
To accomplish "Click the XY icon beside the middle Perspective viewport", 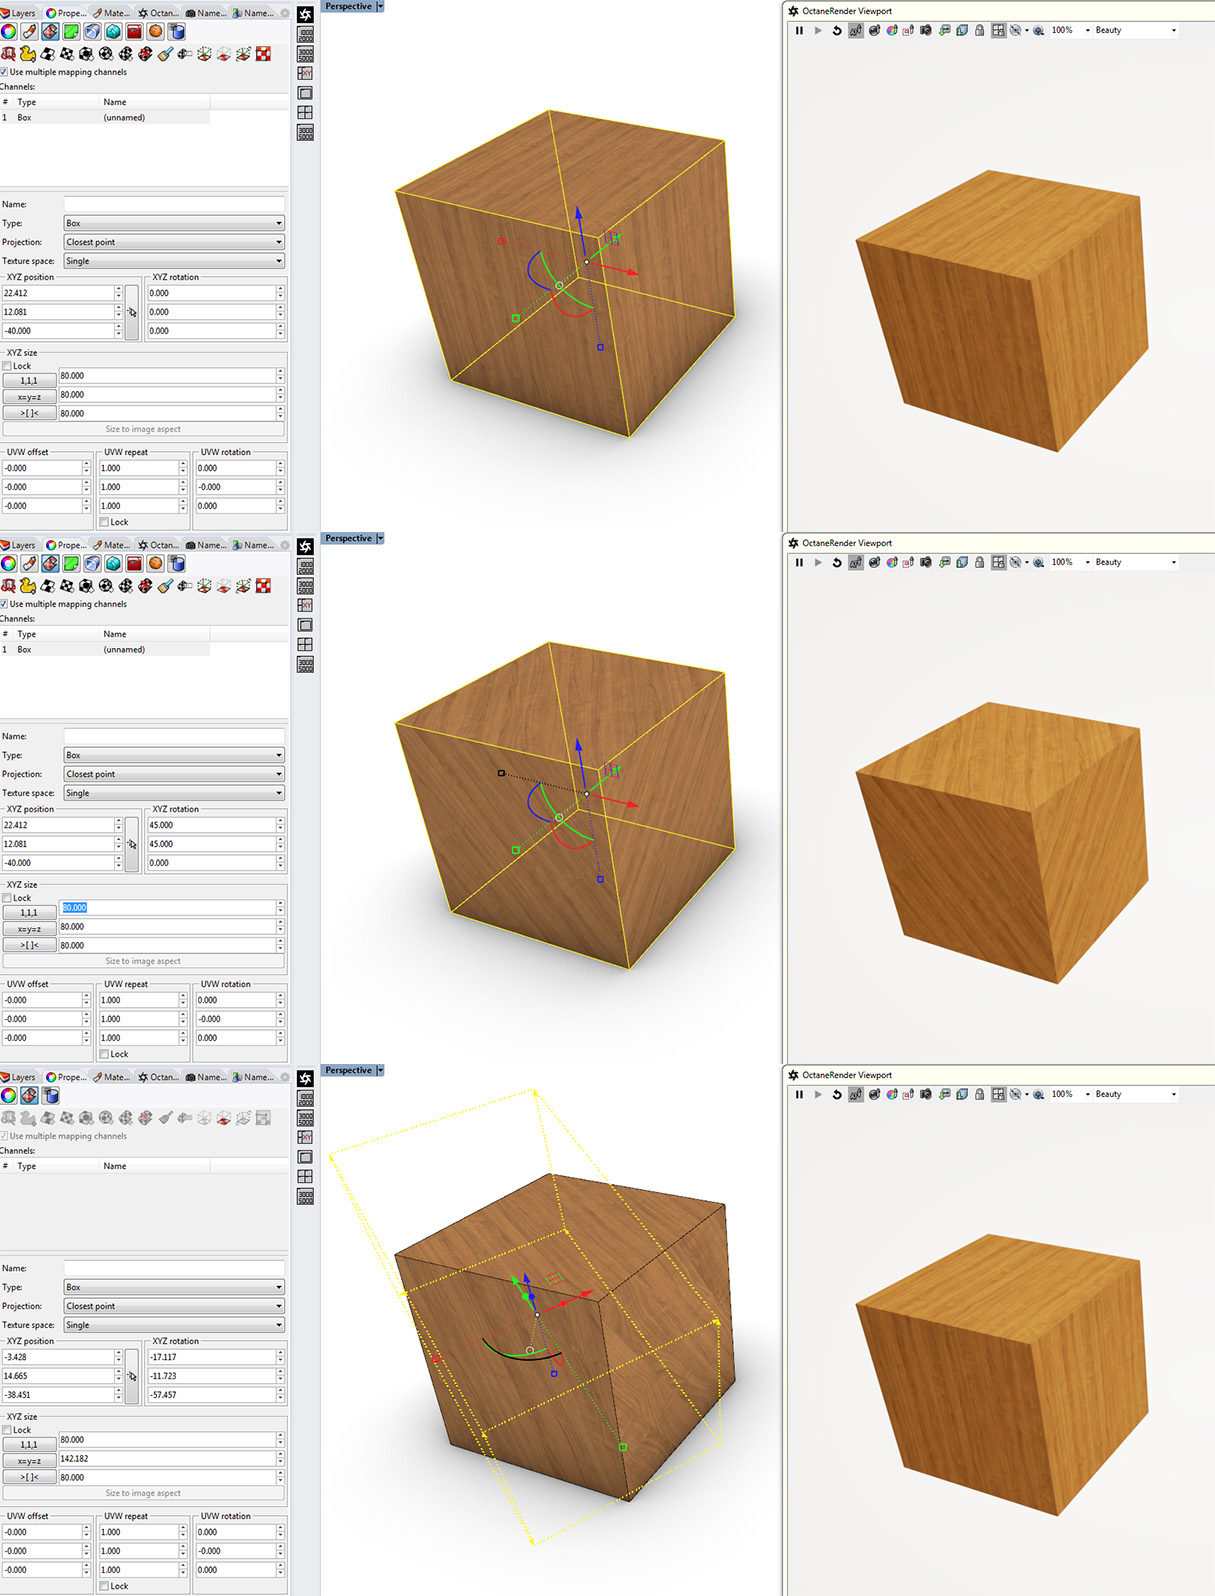I will (306, 605).
